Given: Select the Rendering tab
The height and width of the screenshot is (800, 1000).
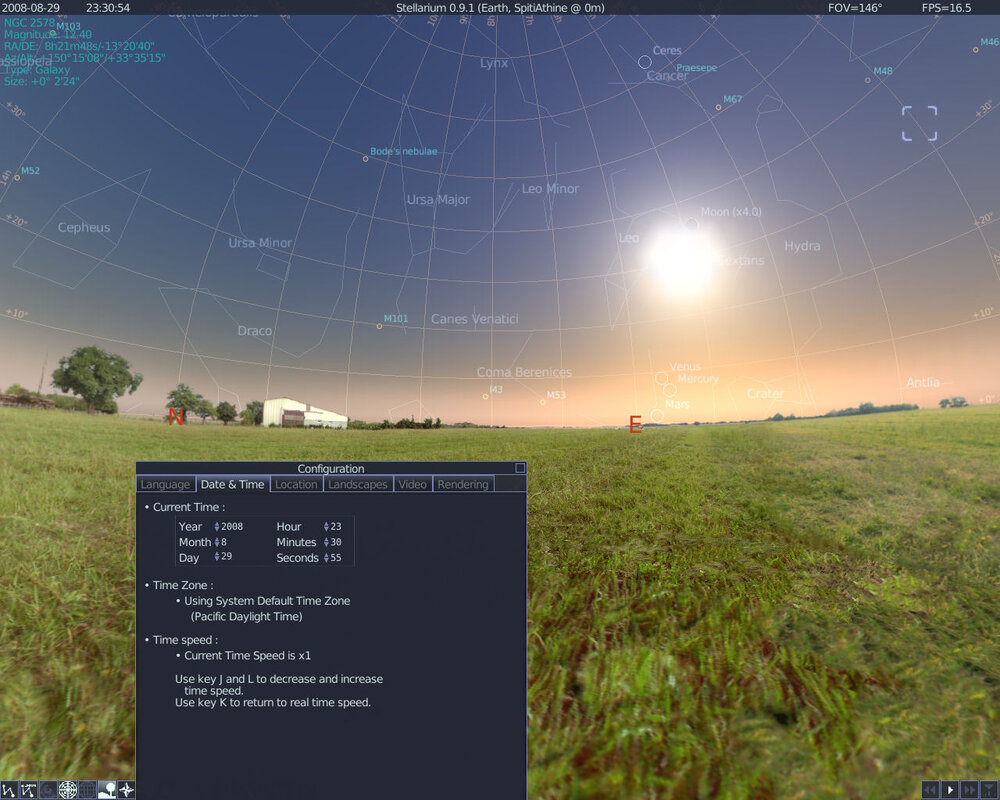Looking at the screenshot, I should point(463,484).
